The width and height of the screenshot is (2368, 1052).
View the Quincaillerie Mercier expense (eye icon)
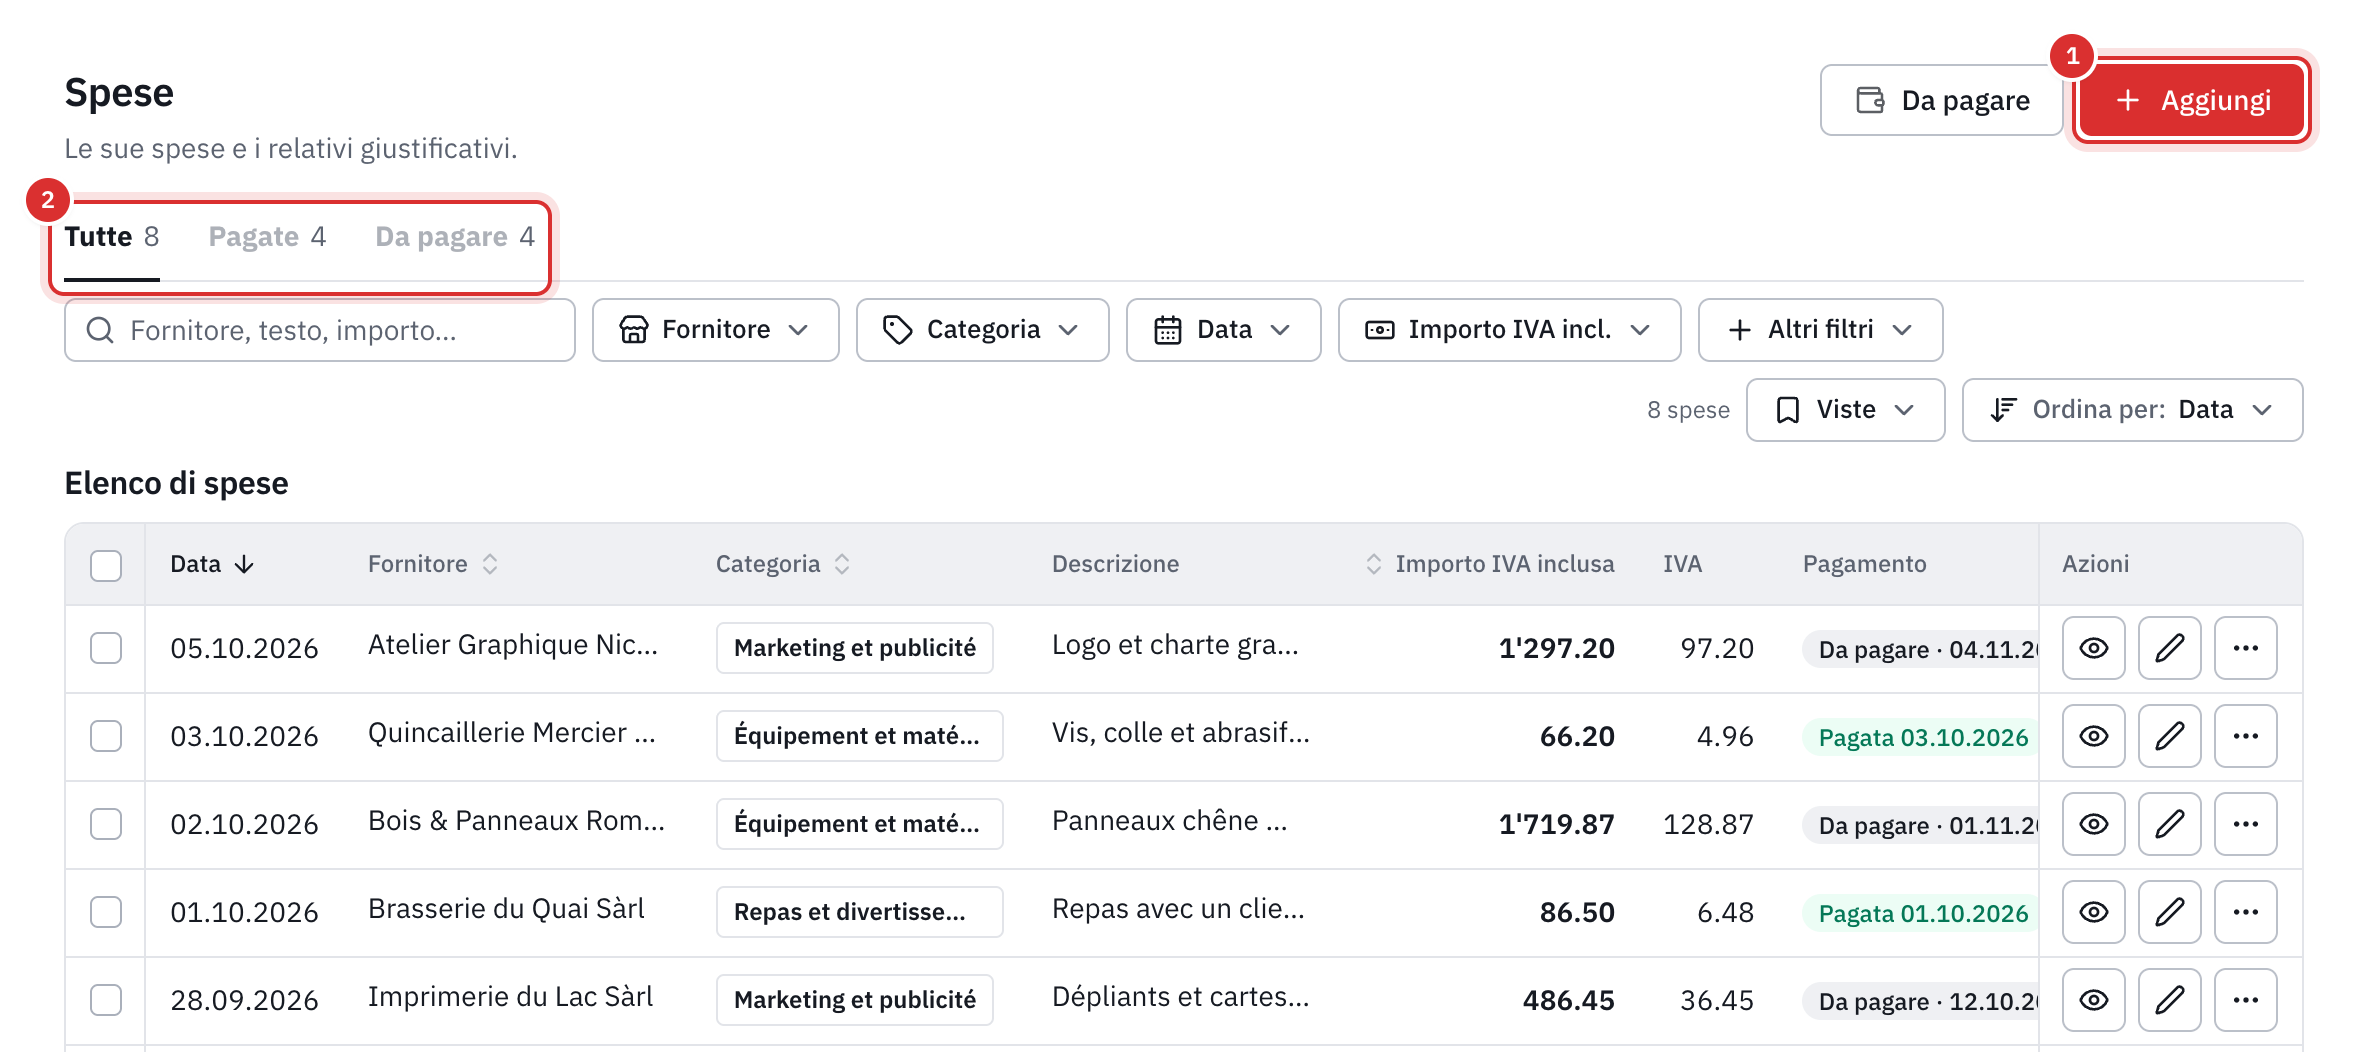click(x=2093, y=736)
